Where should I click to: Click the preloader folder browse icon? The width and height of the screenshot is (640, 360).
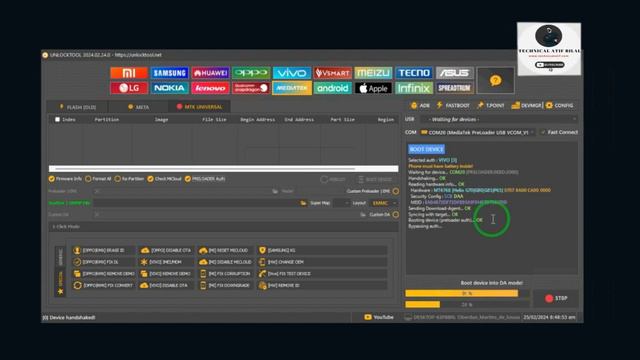click(275, 191)
